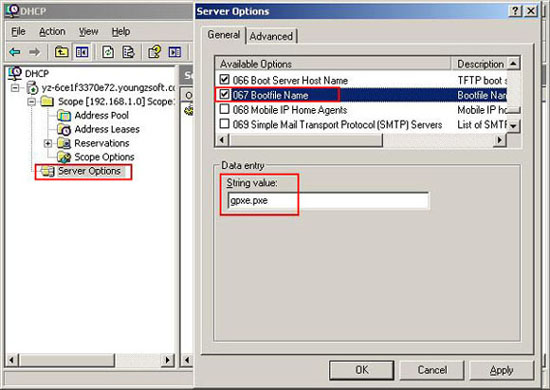Viewport: 550px width, 390px height.
Task: Select the Reservations tree item
Action: [x=102, y=143]
